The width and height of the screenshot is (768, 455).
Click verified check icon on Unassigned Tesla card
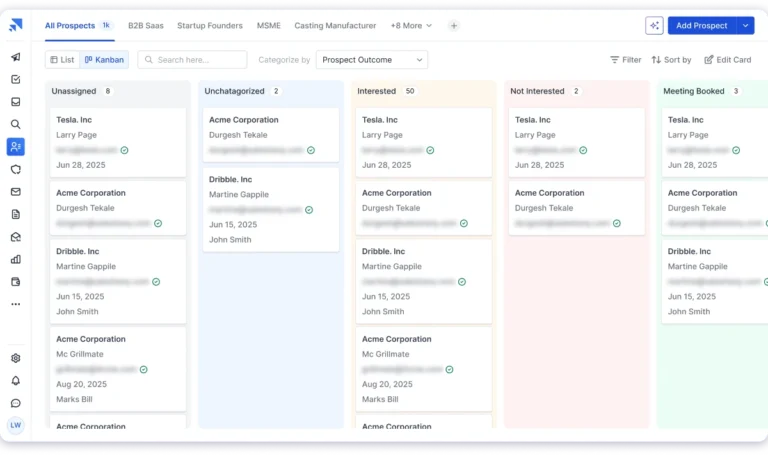[124, 150]
